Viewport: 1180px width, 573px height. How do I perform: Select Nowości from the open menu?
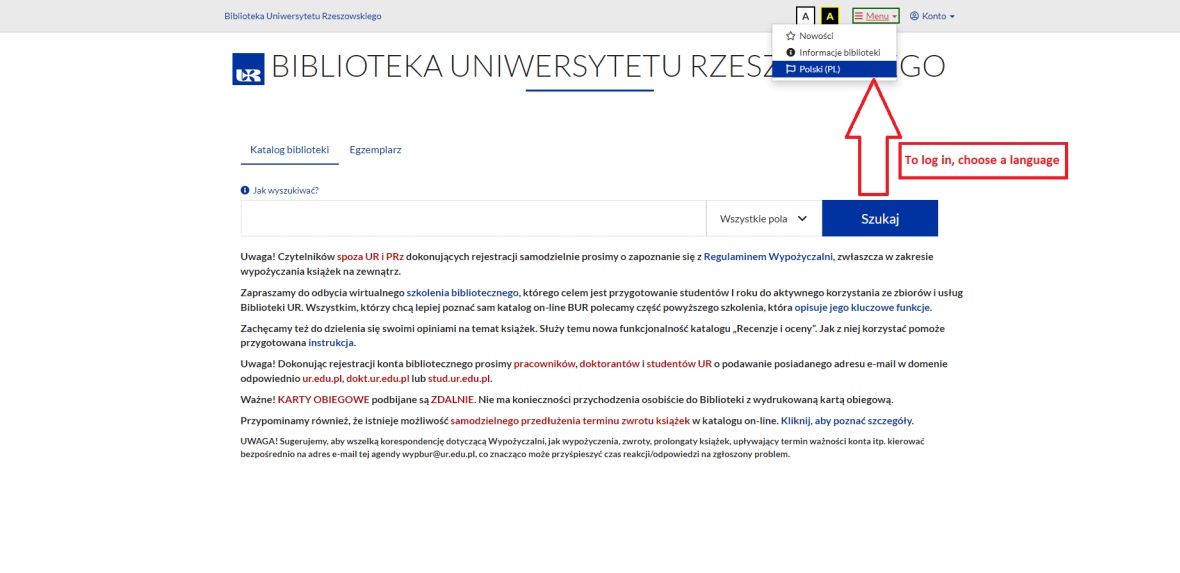(x=834, y=35)
